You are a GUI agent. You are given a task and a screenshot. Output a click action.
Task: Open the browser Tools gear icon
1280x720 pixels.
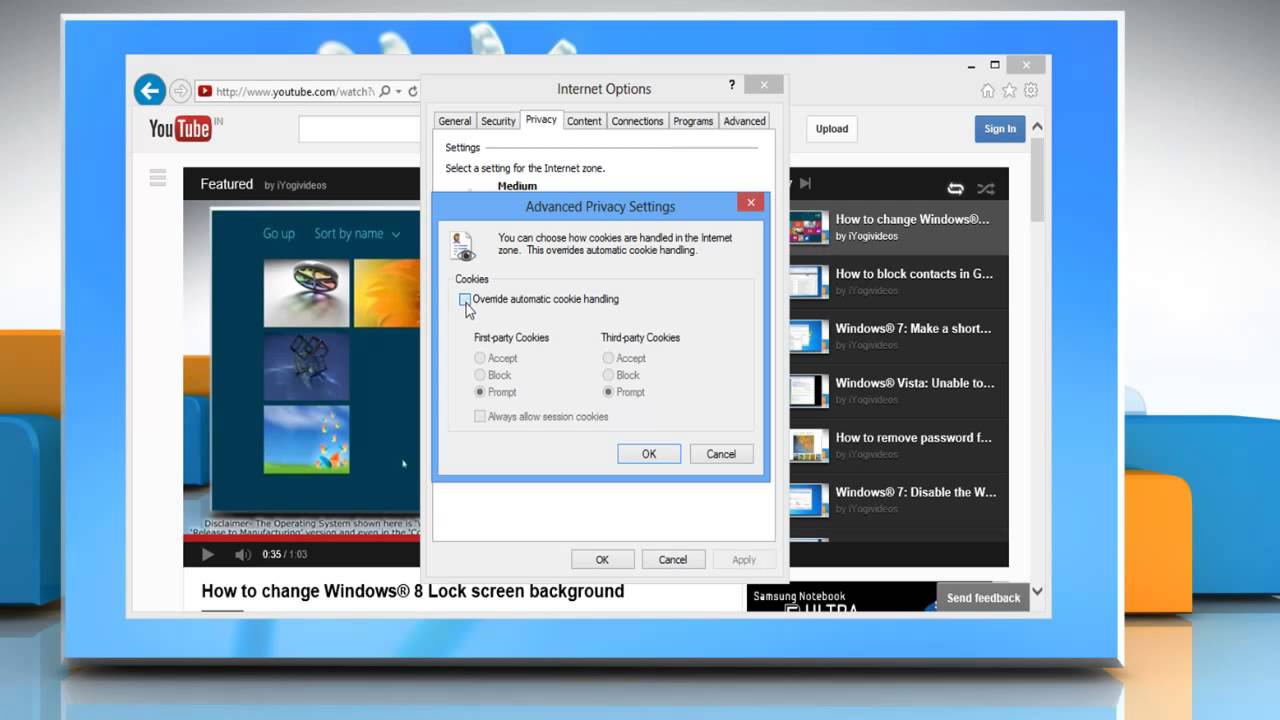pos(1030,91)
